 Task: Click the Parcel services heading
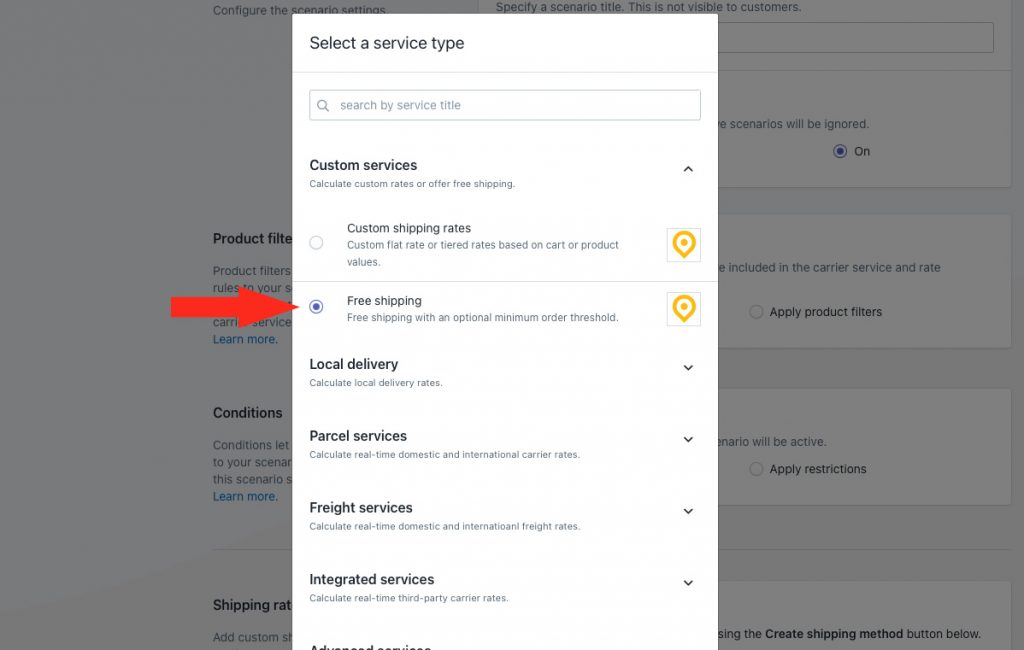click(358, 436)
